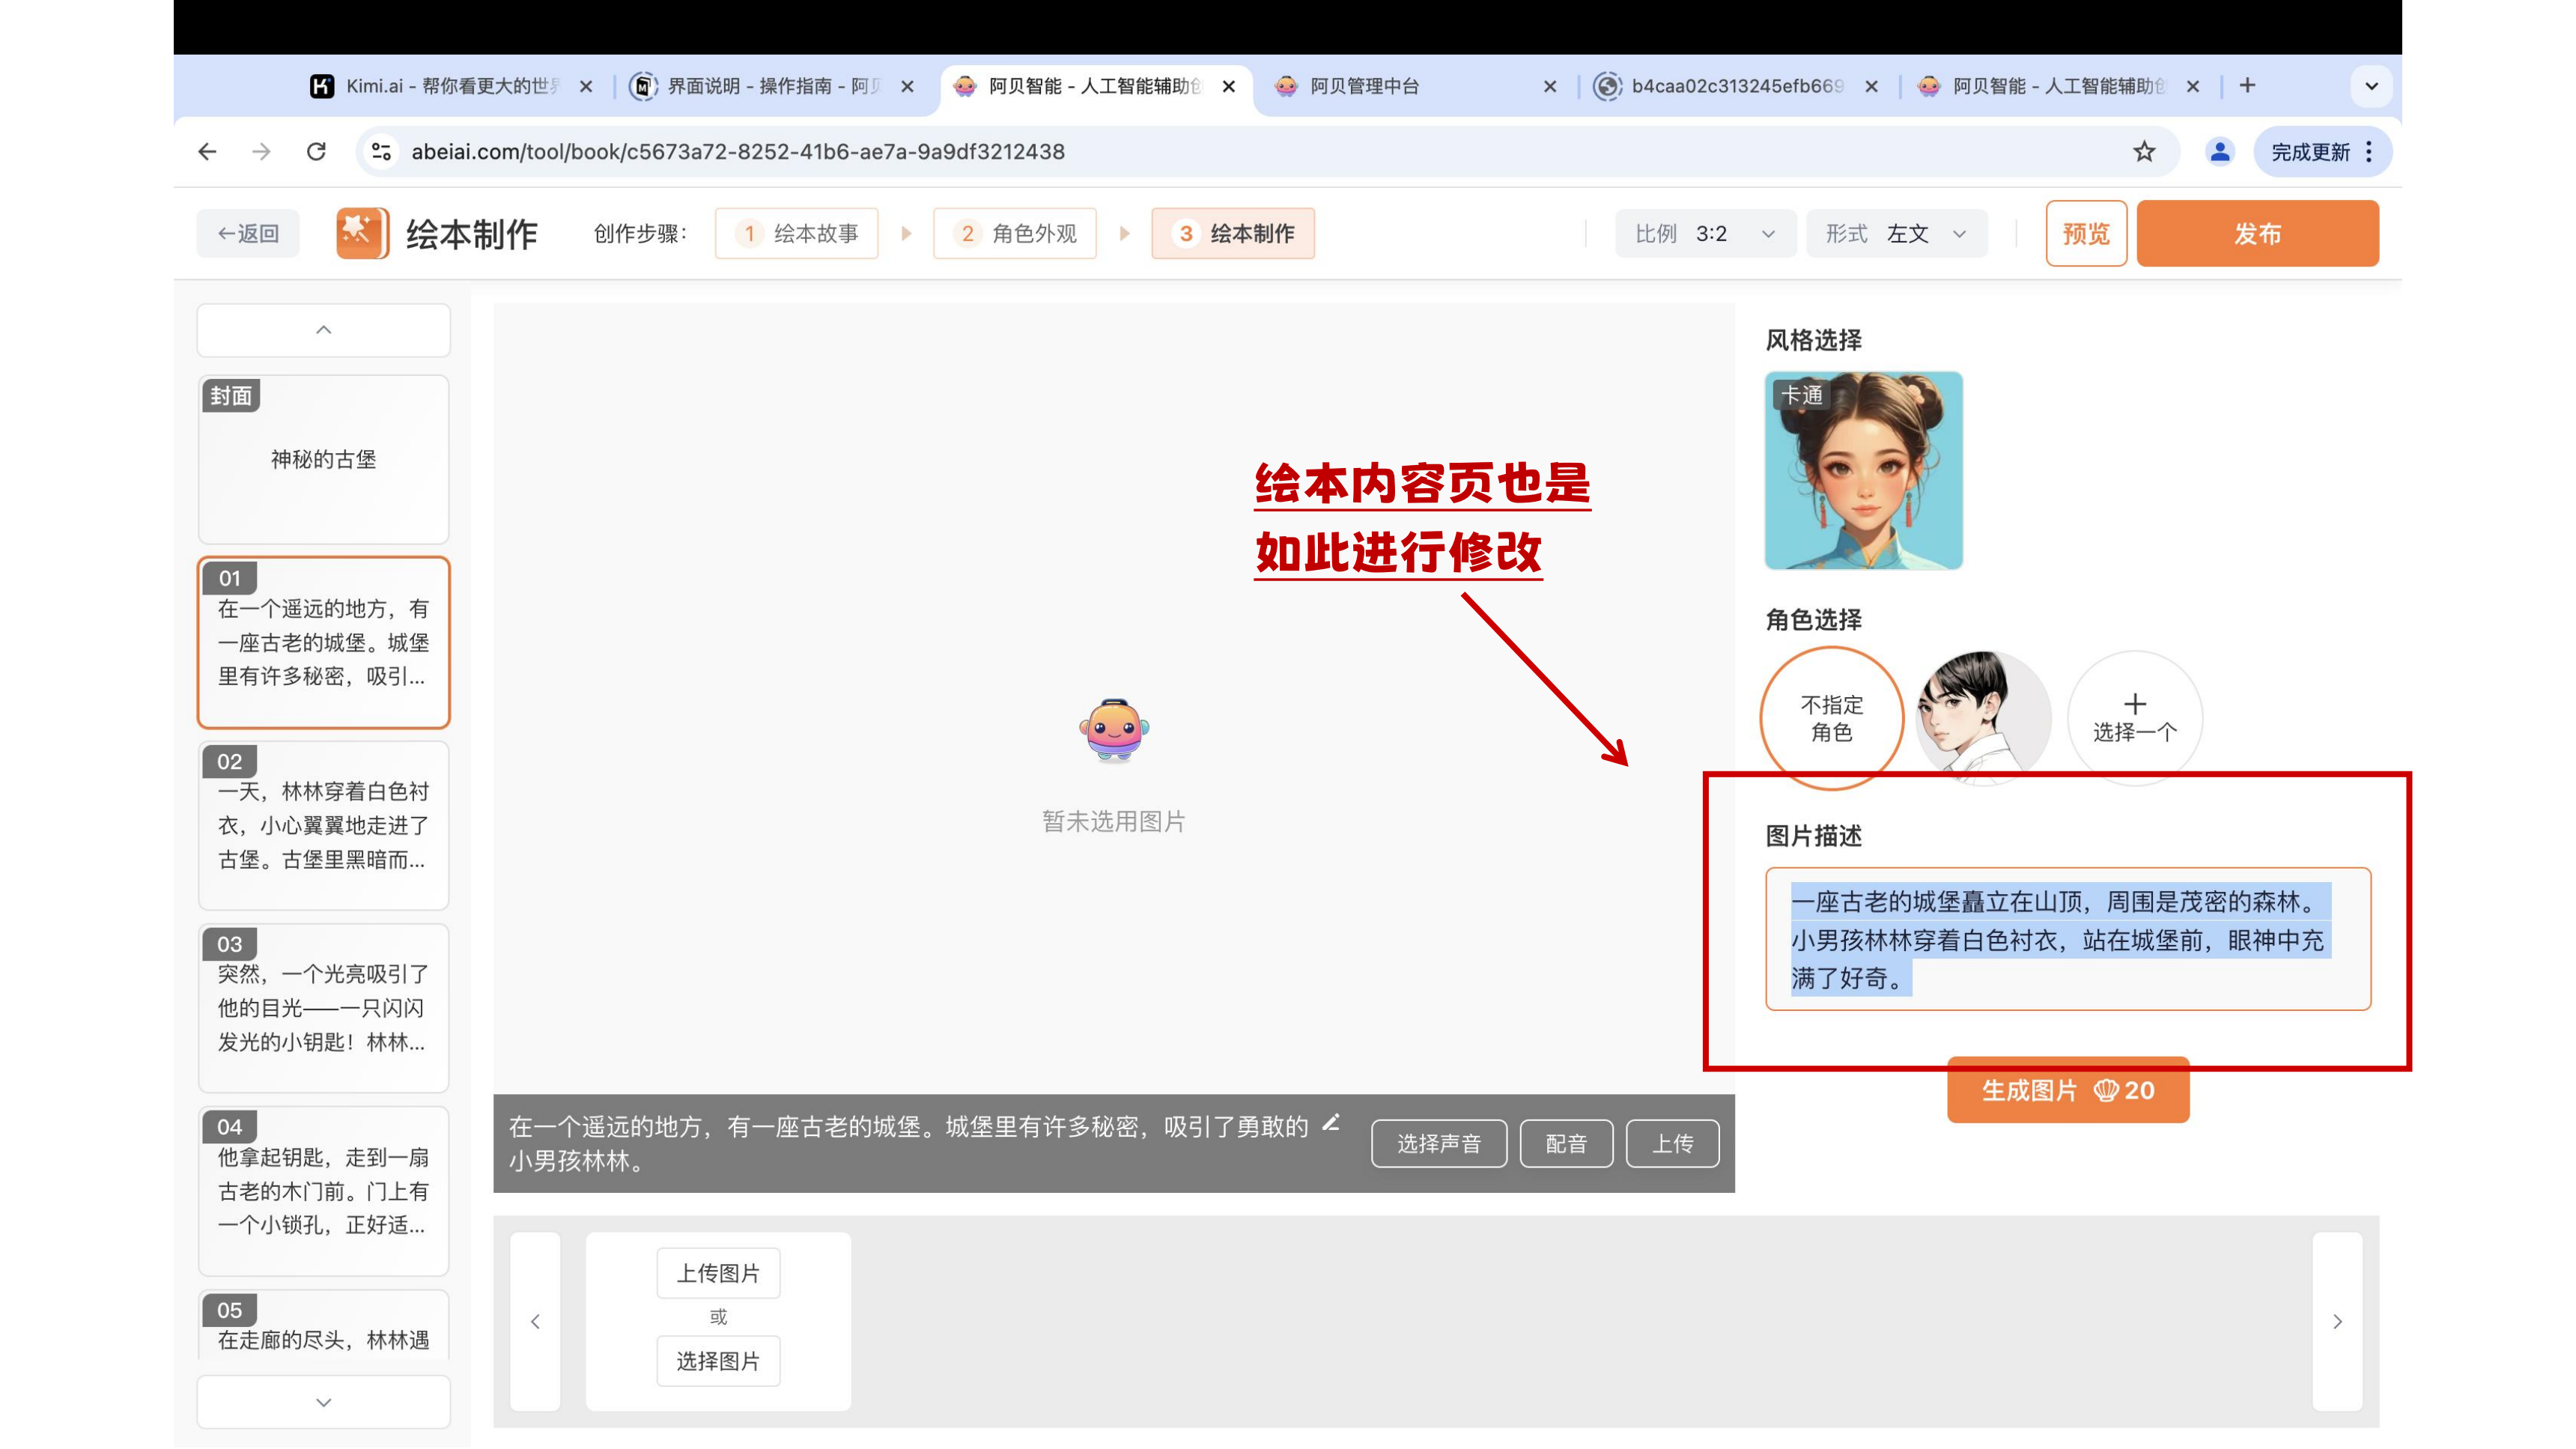This screenshot has height=1449, width=2576.
Task: Click the mascot placeholder image icon
Action: click(x=1114, y=730)
